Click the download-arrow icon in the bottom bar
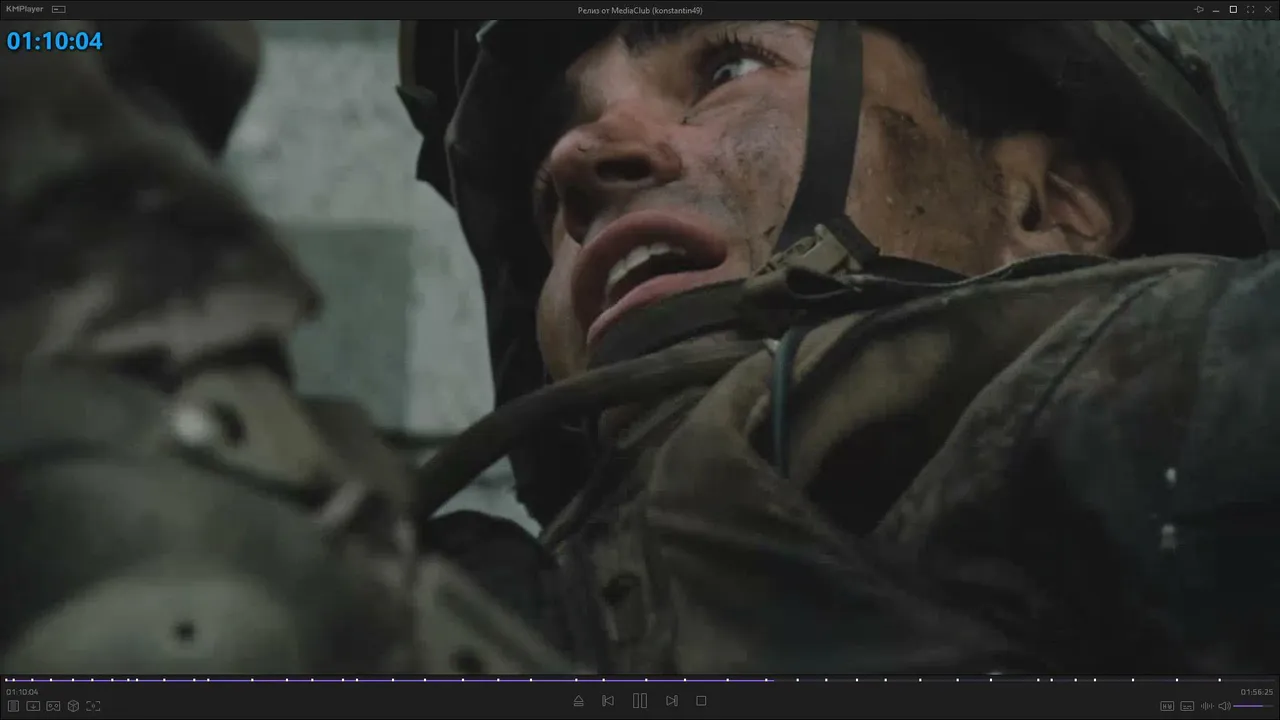 (x=33, y=706)
